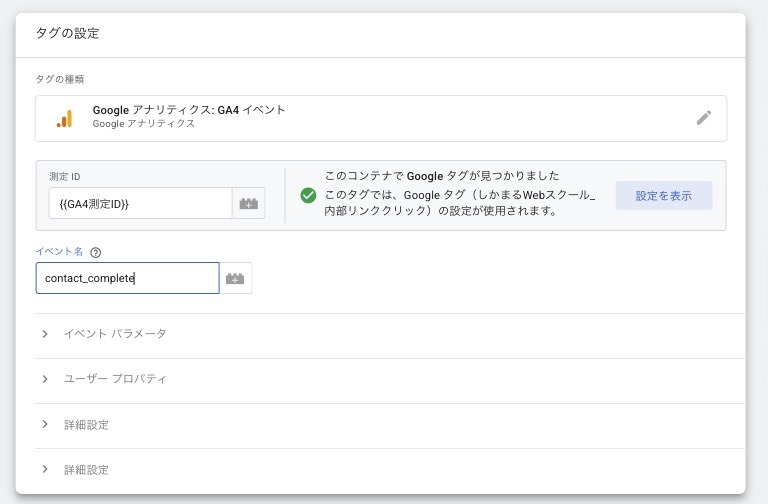Click the pencil edit icon for tag type
The image size is (768, 504).
(704, 118)
